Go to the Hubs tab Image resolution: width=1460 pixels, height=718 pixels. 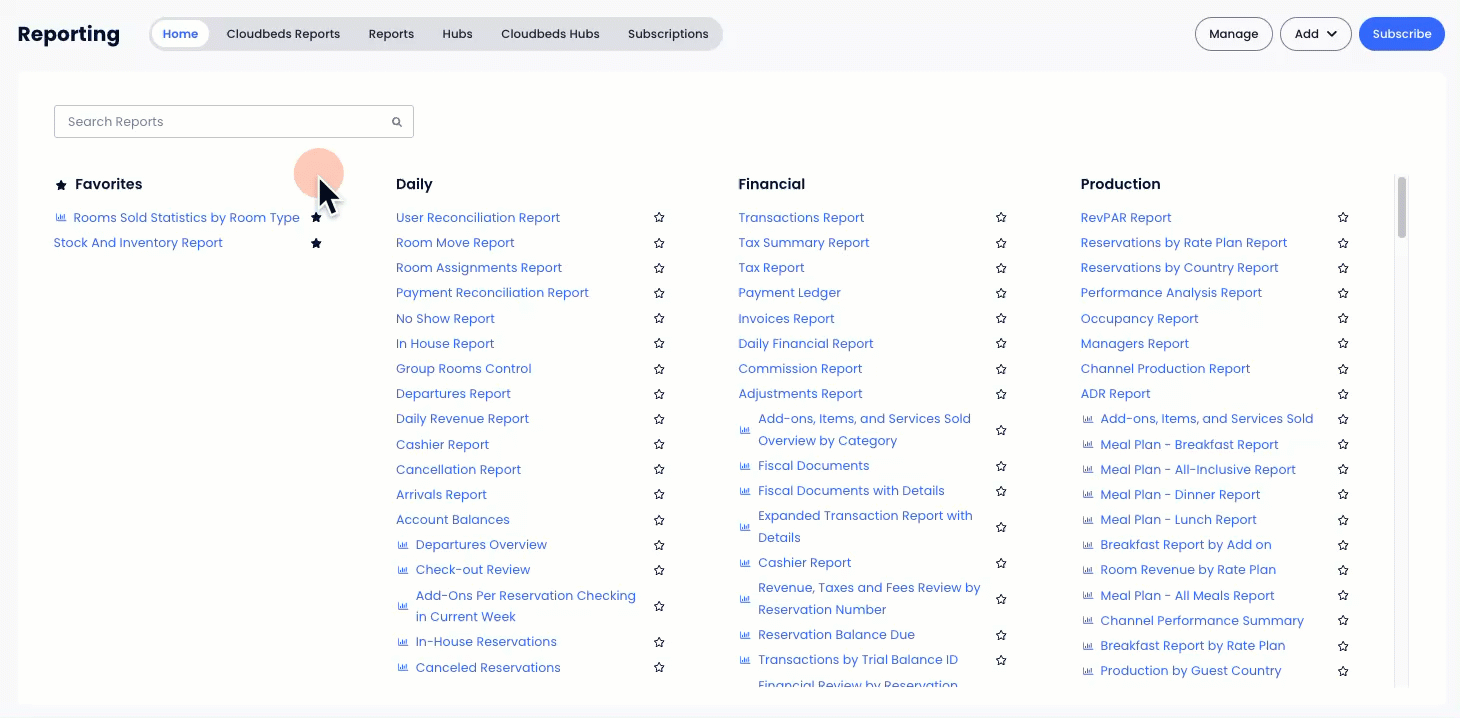(x=457, y=34)
